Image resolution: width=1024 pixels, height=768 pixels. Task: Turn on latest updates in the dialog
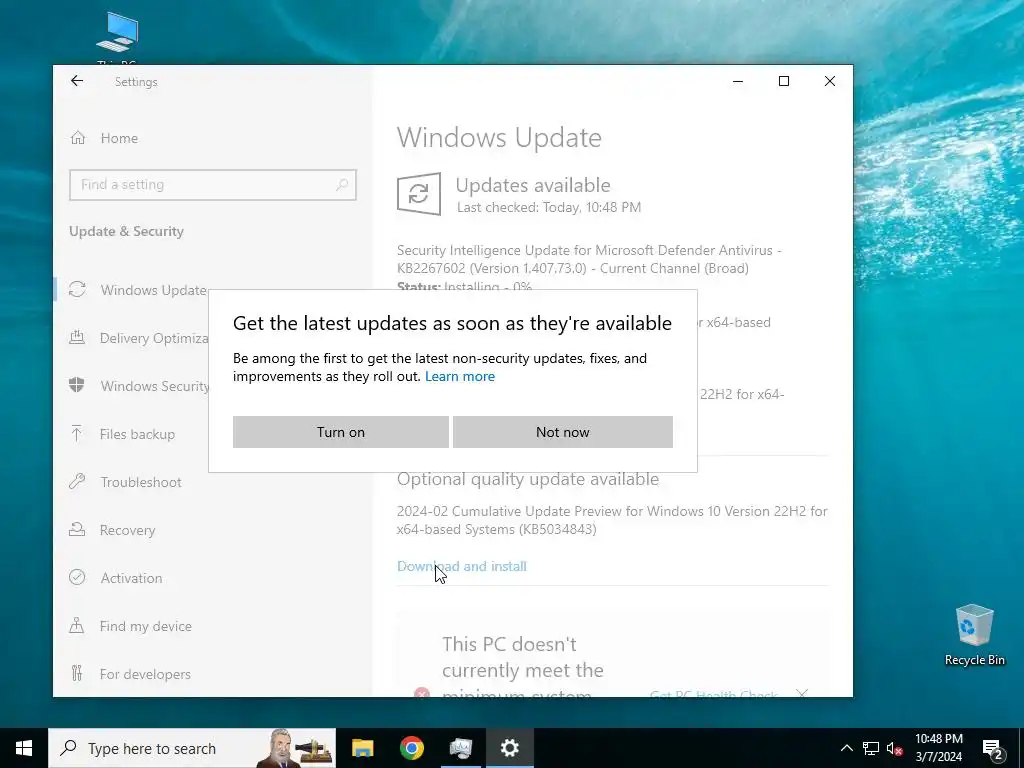click(x=340, y=432)
